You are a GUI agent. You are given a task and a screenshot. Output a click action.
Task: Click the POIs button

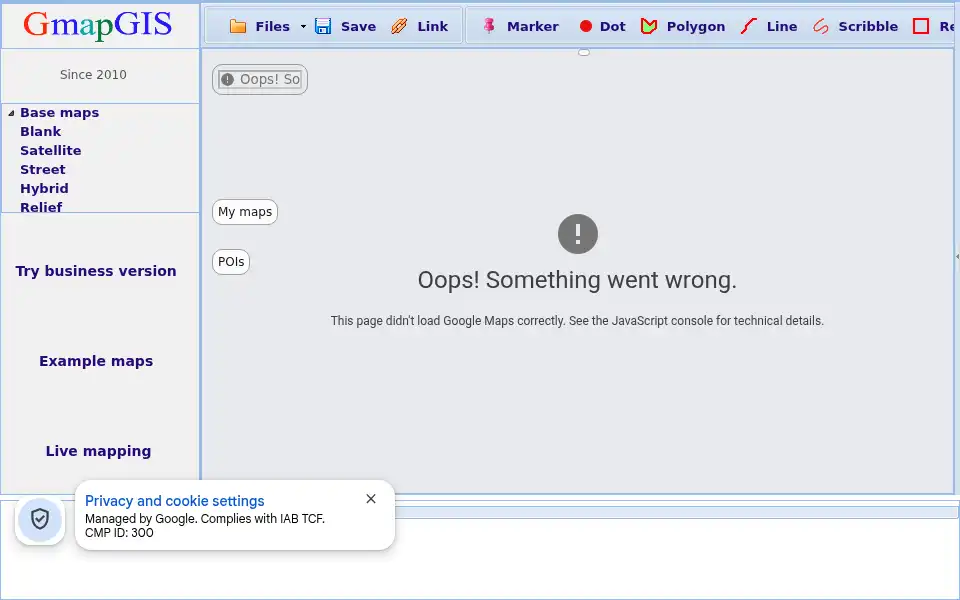231,262
